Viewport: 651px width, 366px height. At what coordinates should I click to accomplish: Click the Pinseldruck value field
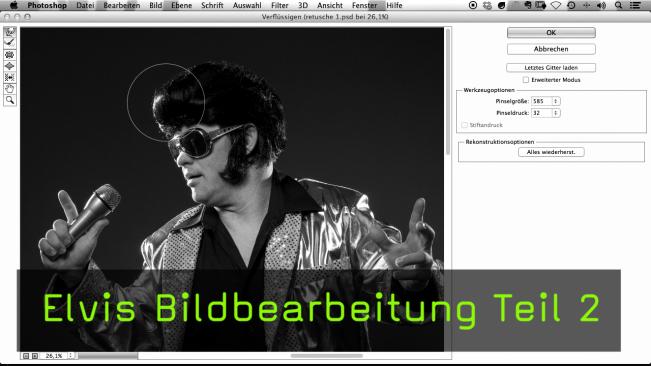(x=541, y=113)
